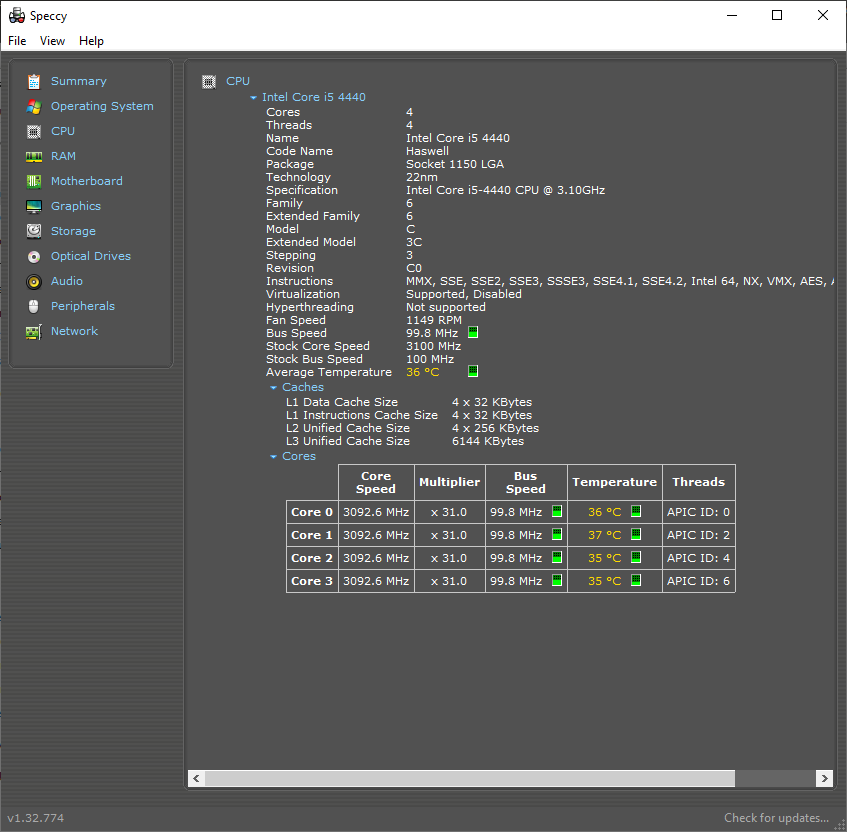Click the Multiplier column header
Viewport: 847px width, 832px height.
tap(449, 482)
